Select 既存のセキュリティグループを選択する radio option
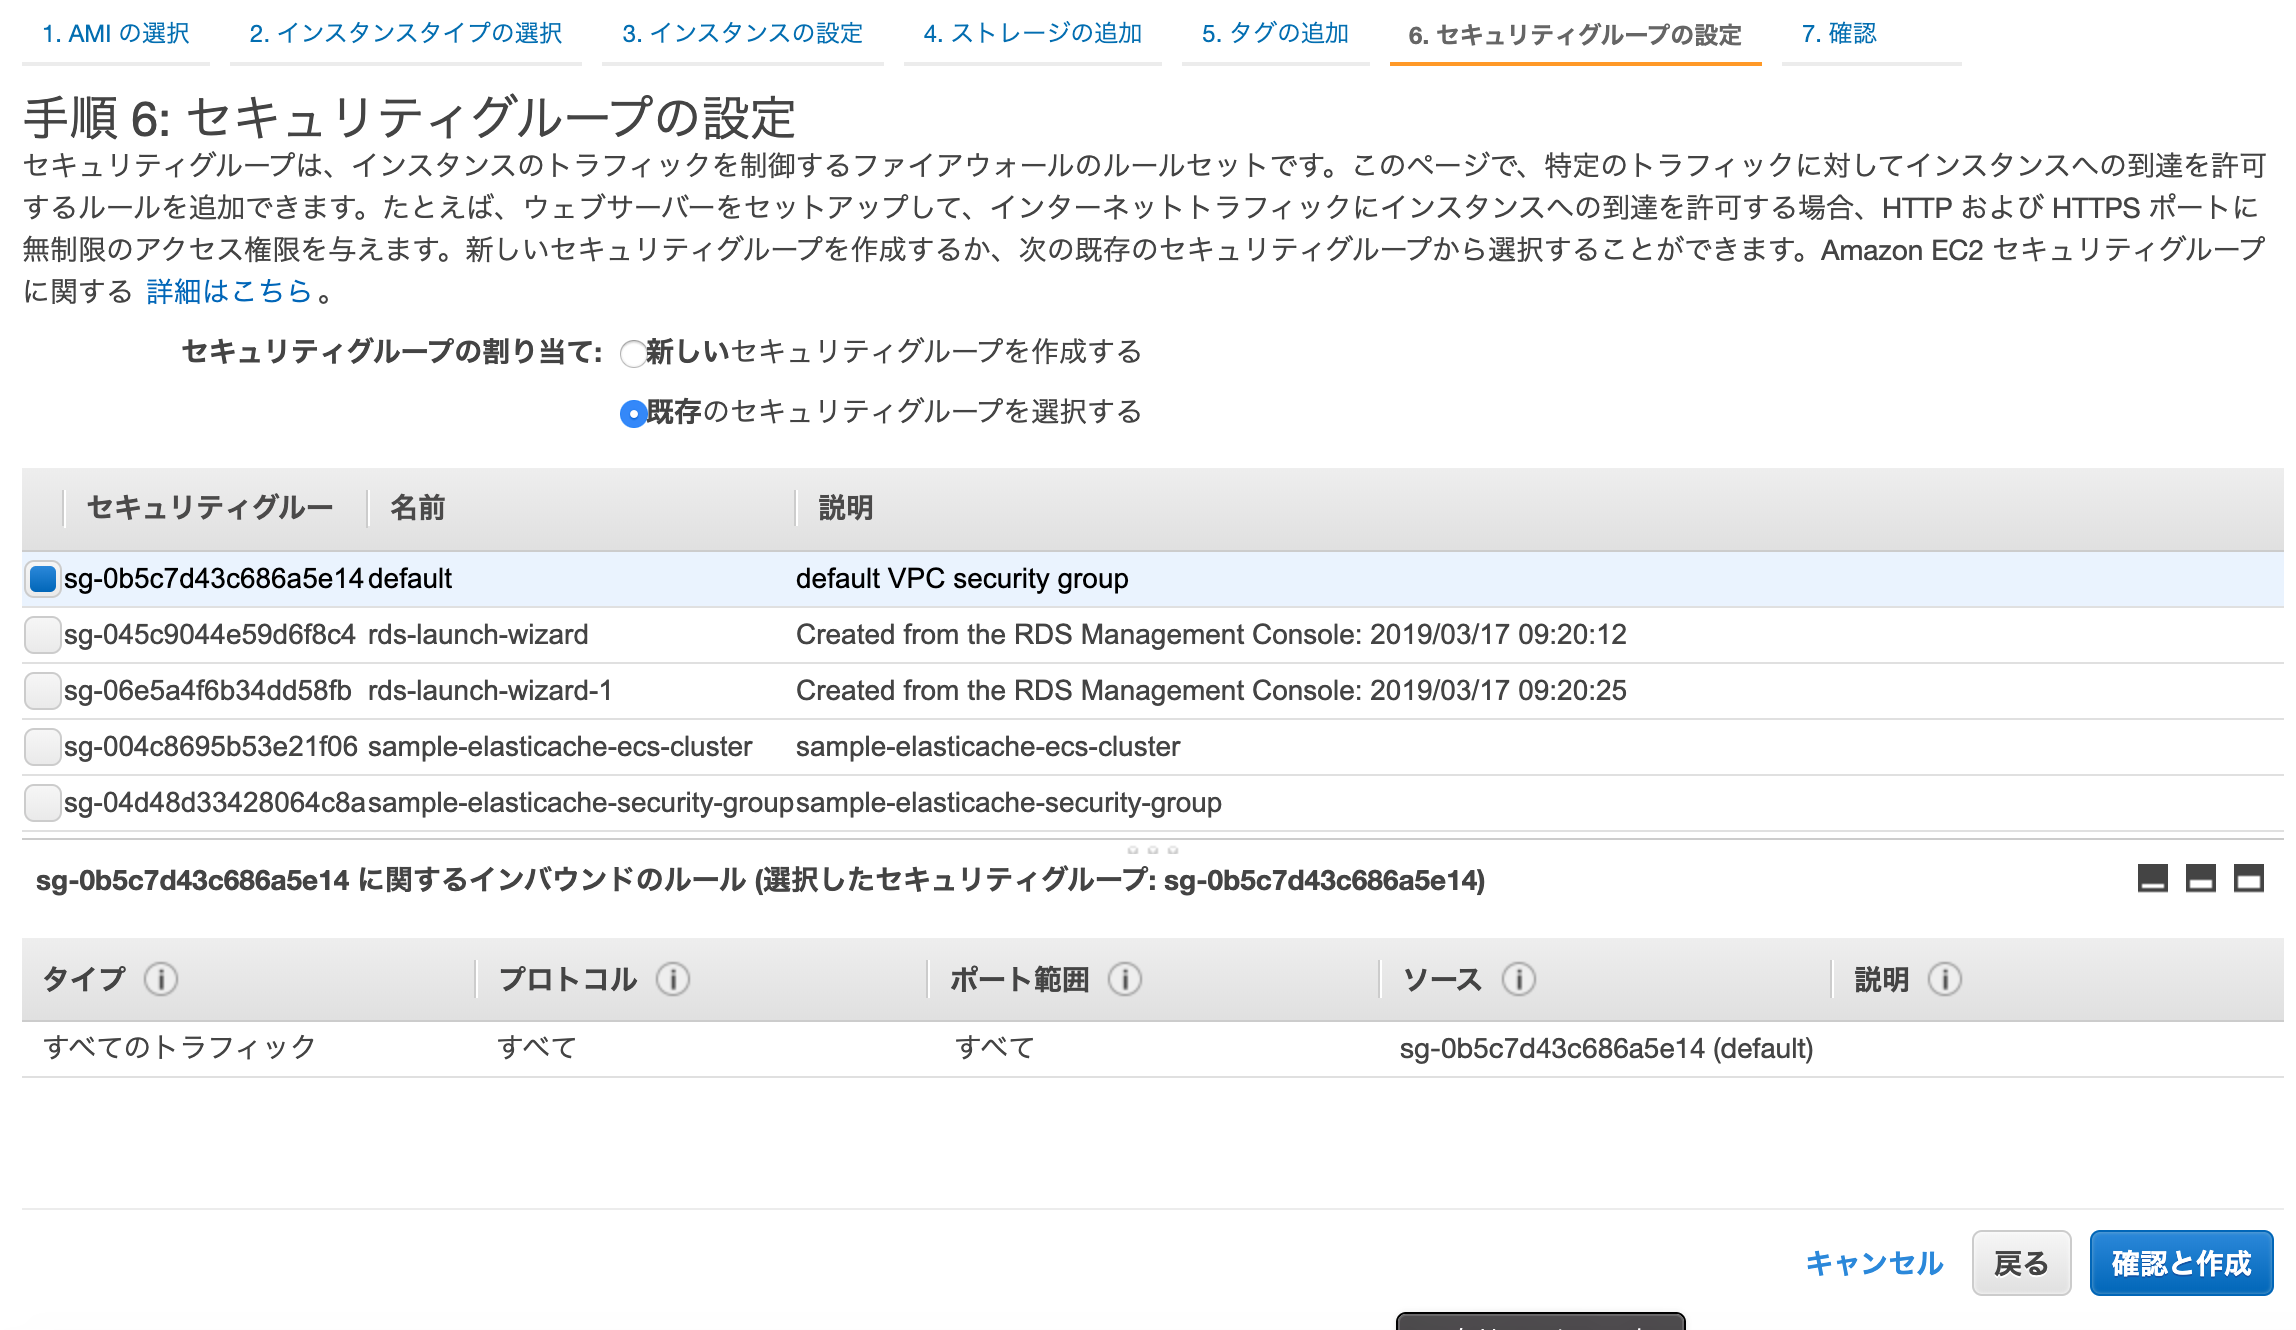Image resolution: width=2296 pixels, height=1330 pixels. 632,414
